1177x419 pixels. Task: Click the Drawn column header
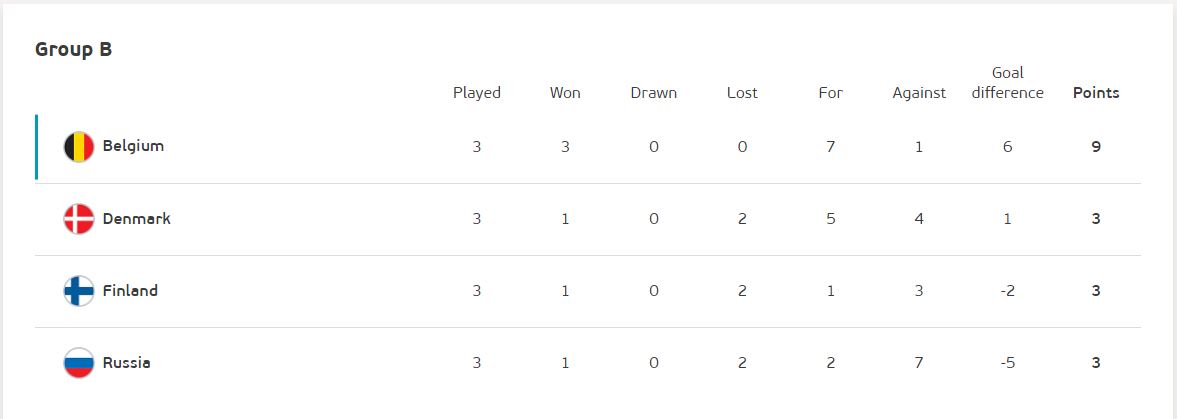click(654, 93)
